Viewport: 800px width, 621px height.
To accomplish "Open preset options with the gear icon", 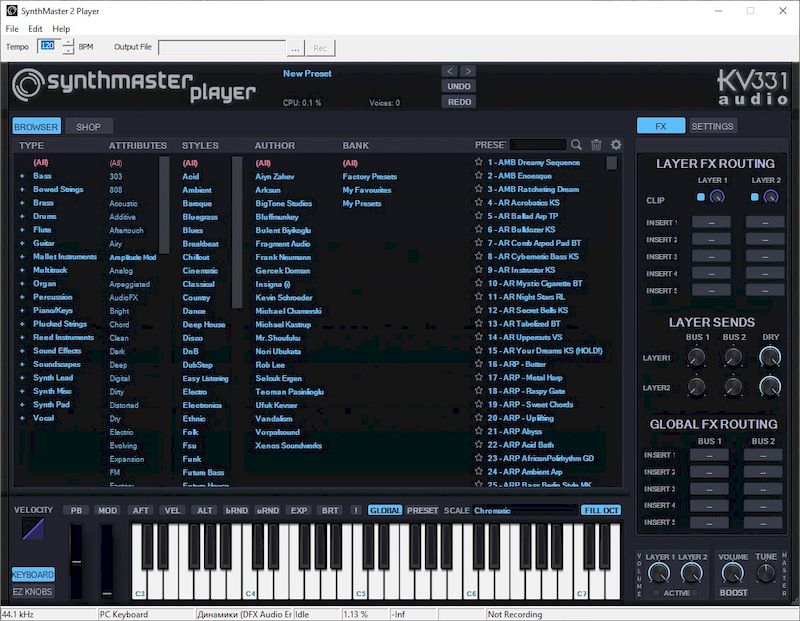I will pos(615,144).
